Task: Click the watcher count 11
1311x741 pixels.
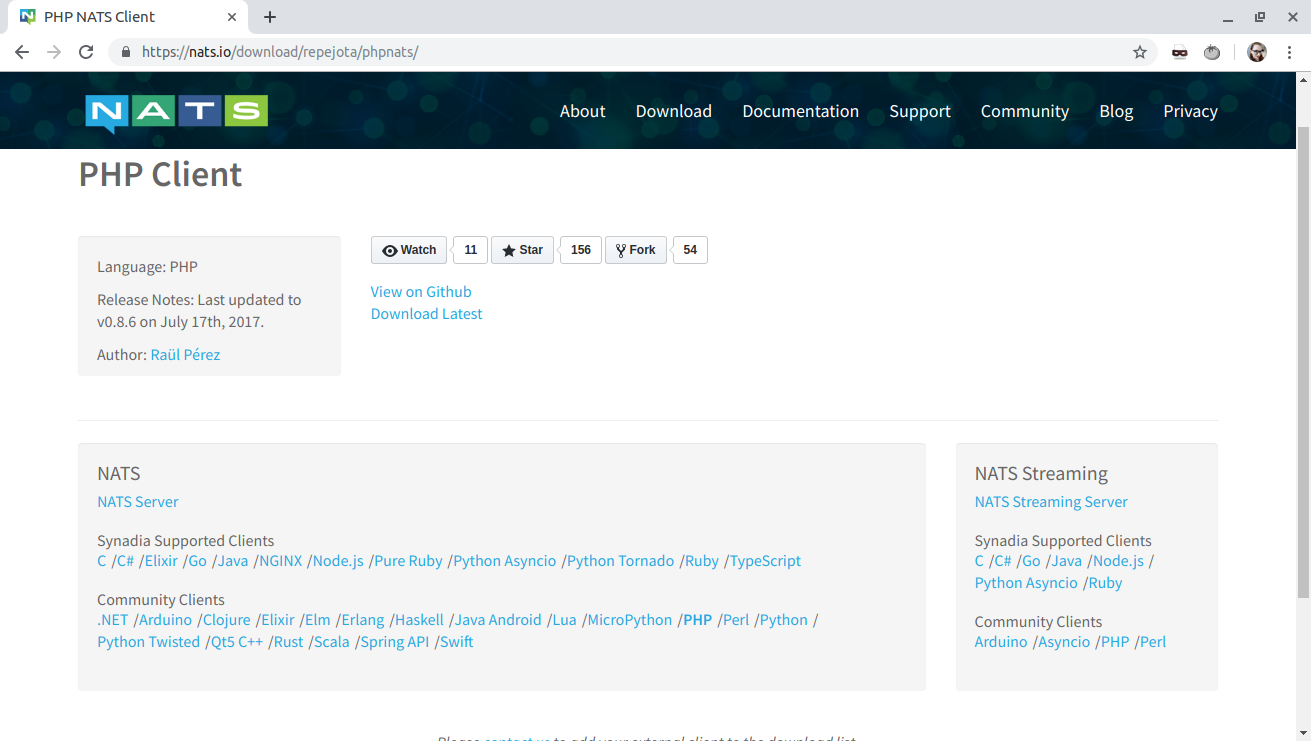Action: pyautogui.click(x=470, y=250)
